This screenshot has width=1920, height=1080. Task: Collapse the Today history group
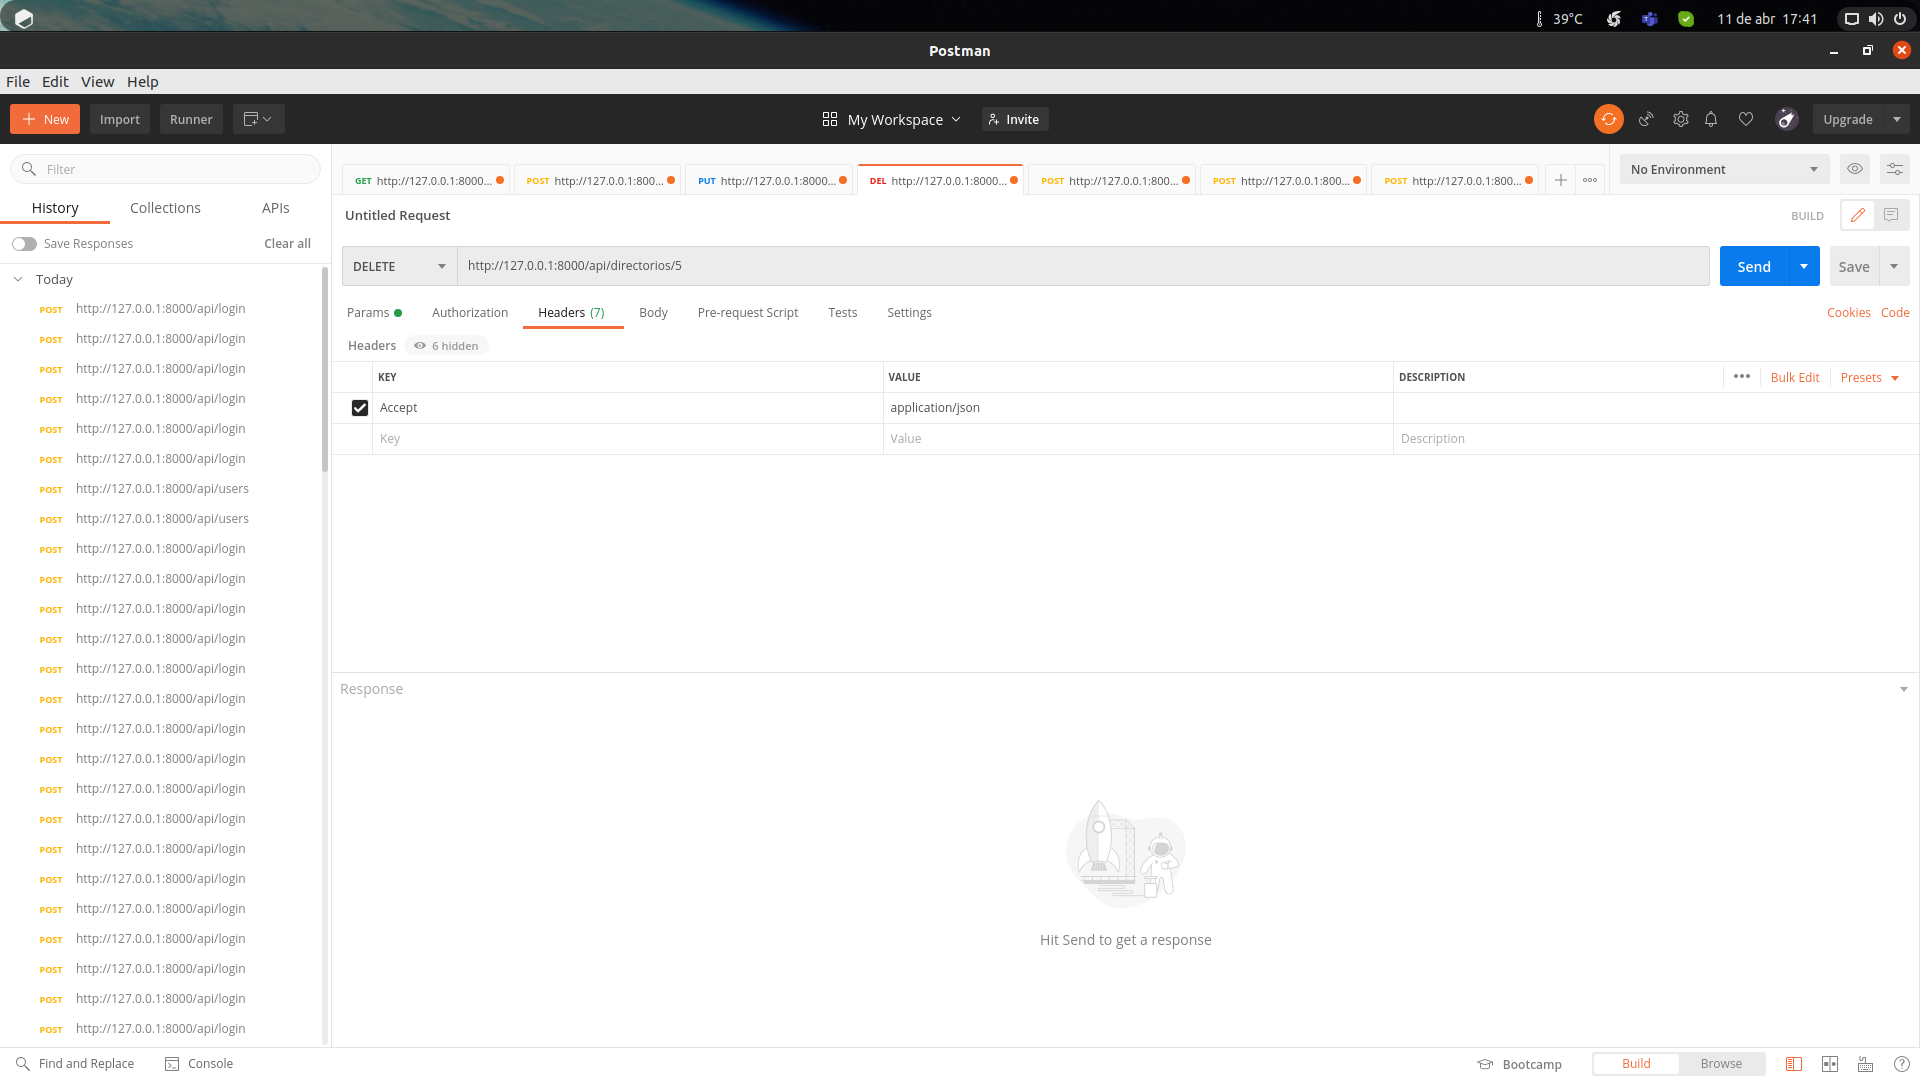(x=17, y=279)
